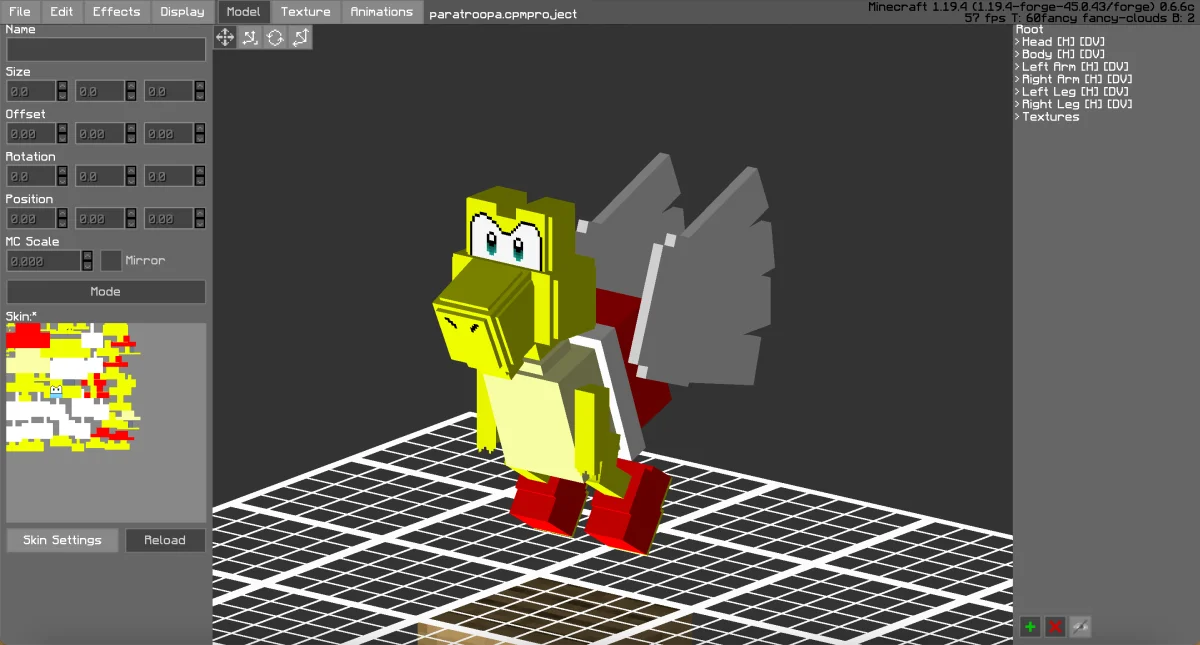Decrease Position Z with down arrow
The width and height of the screenshot is (1200, 645).
tap(200, 224)
